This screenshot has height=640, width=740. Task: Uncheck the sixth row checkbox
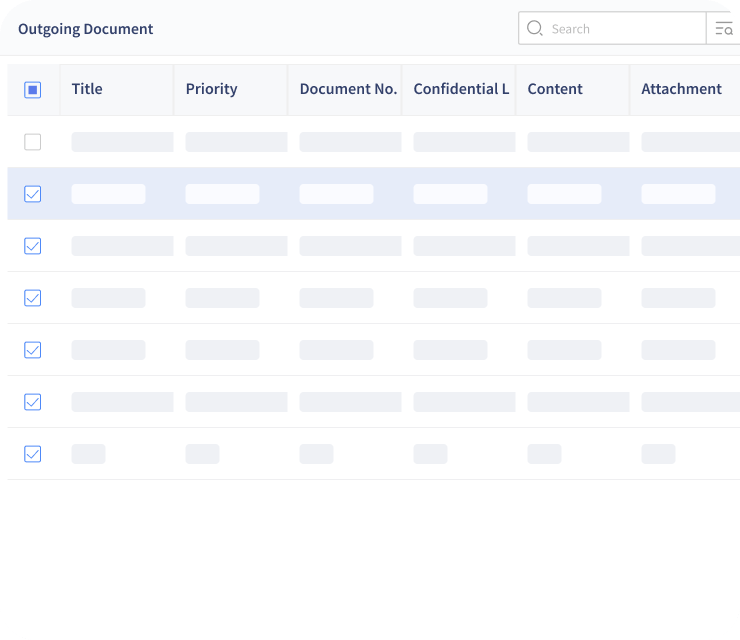[x=33, y=402]
